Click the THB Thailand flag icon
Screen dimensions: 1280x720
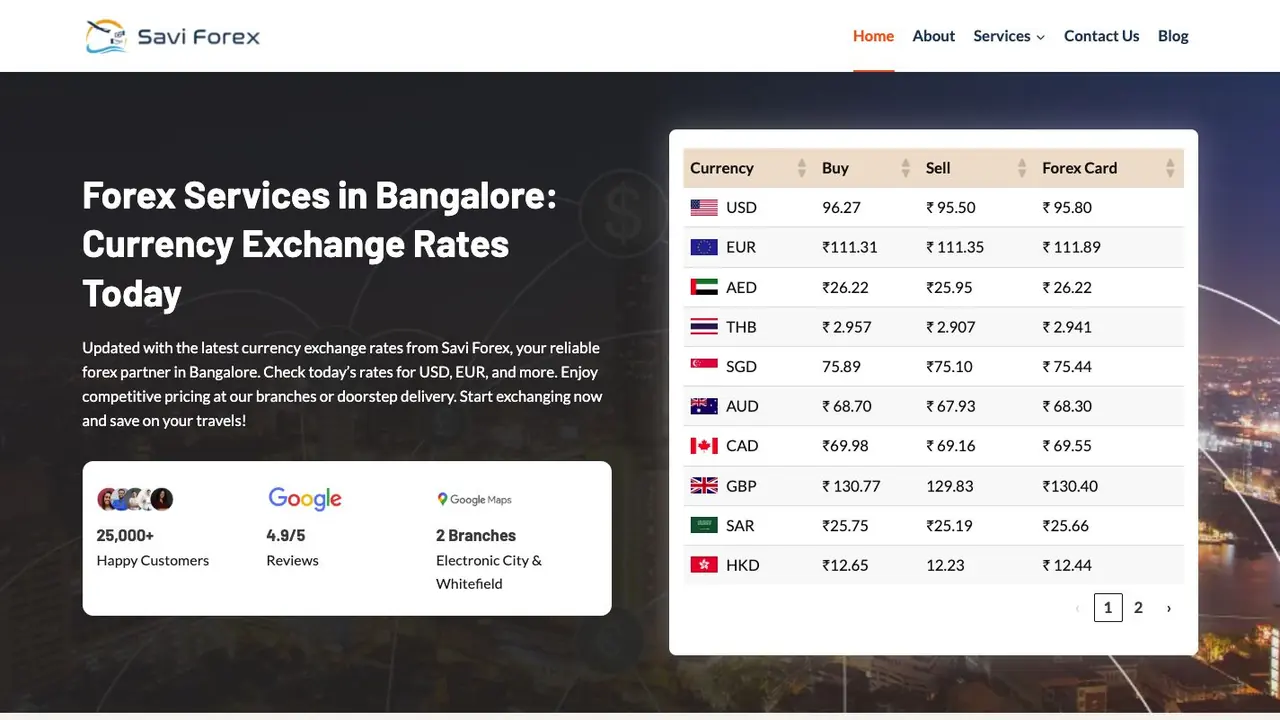(704, 327)
